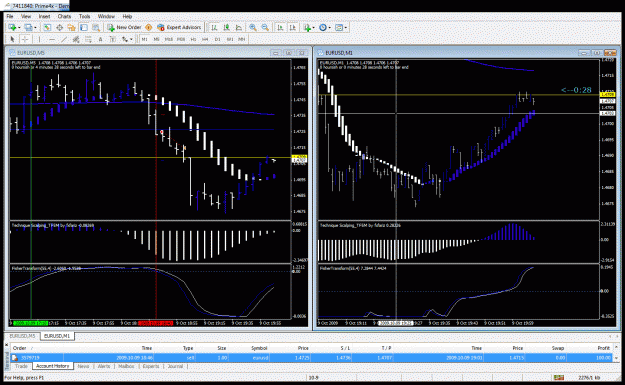Switch timeframe to M5

pyautogui.click(x=156, y=39)
